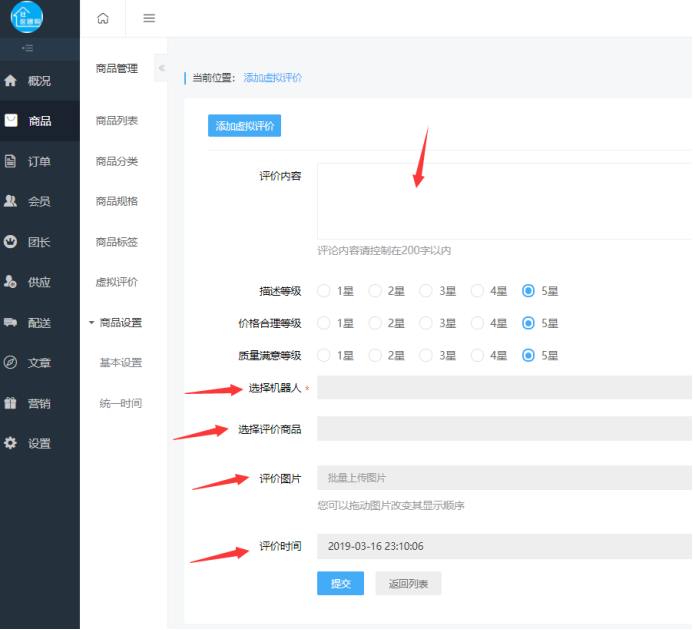
Task: Select 3星 for 价格合理等级
Action: [x=426, y=323]
